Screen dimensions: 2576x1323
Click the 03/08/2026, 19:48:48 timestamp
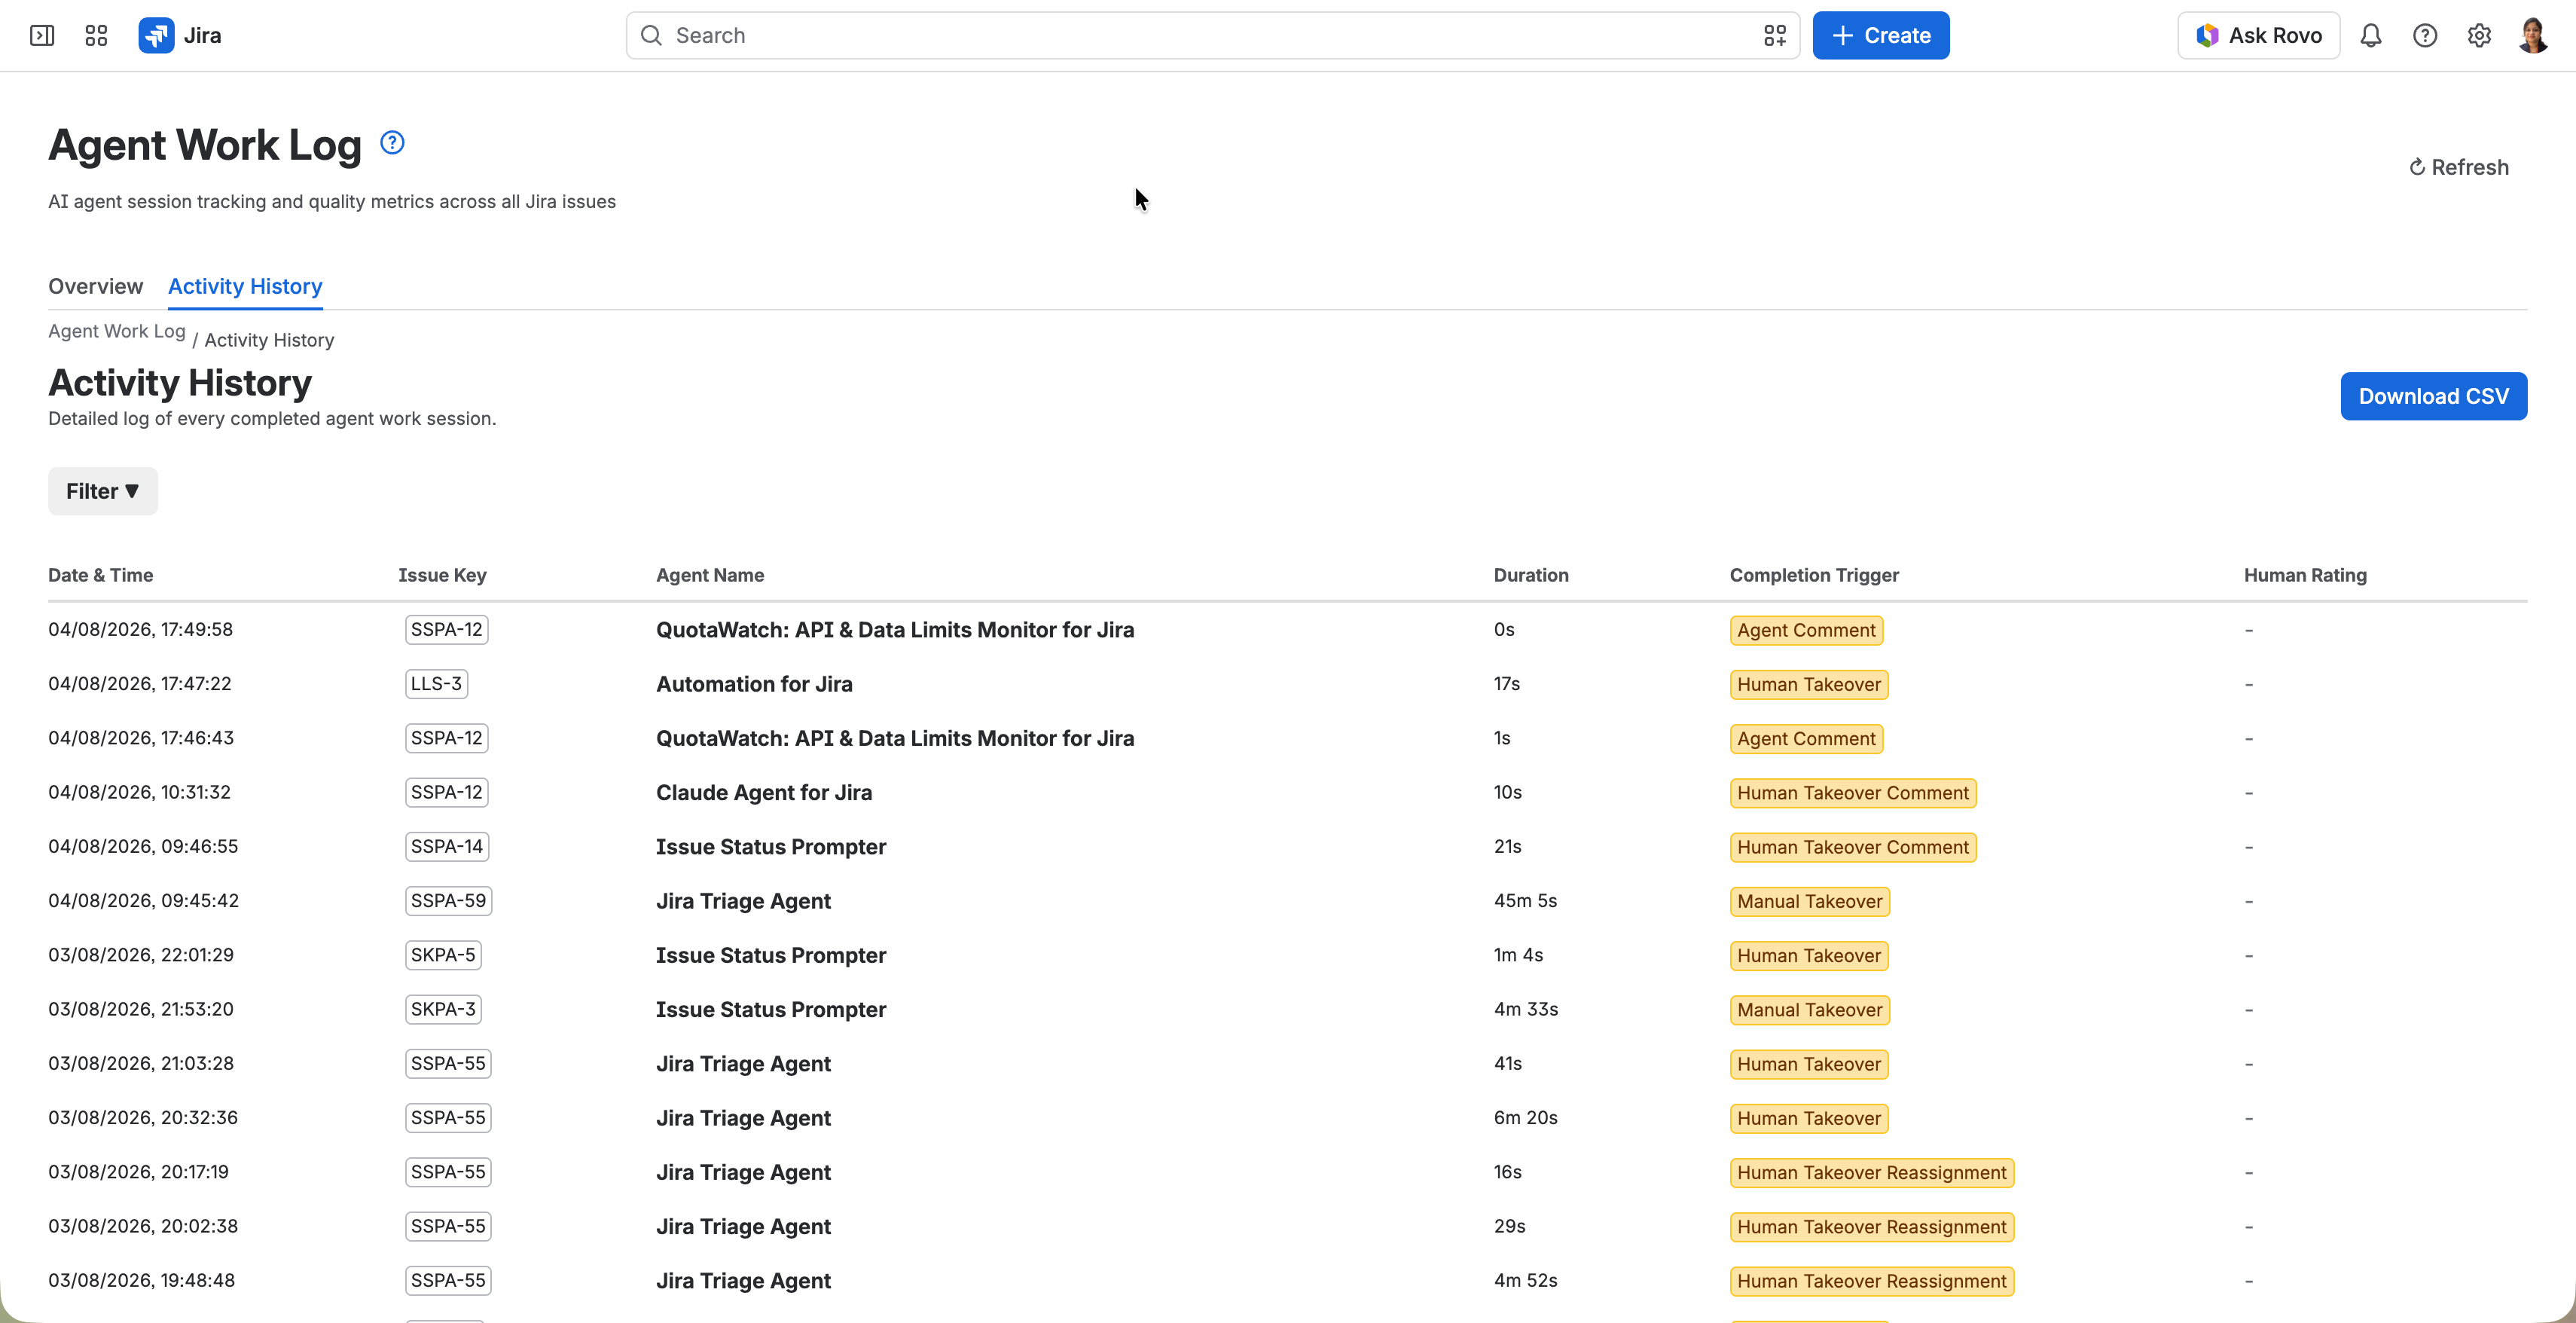pyautogui.click(x=141, y=1281)
